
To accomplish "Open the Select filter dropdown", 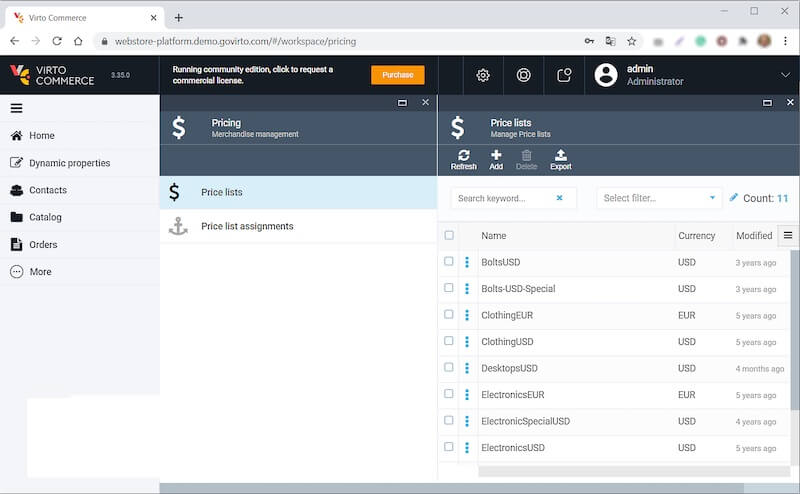I will [660, 198].
